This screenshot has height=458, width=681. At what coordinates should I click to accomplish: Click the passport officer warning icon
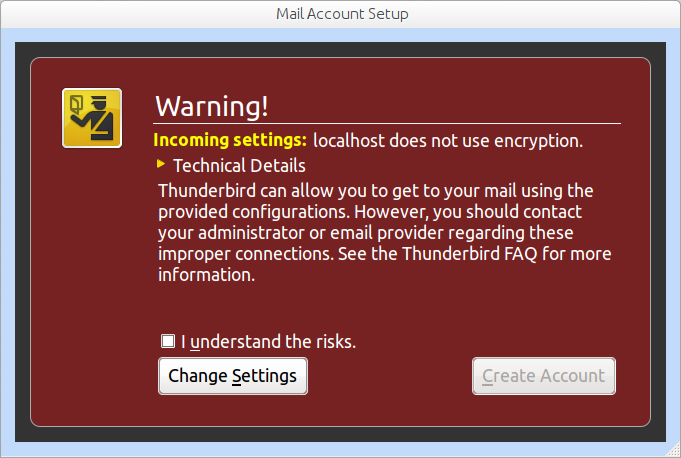[92, 118]
